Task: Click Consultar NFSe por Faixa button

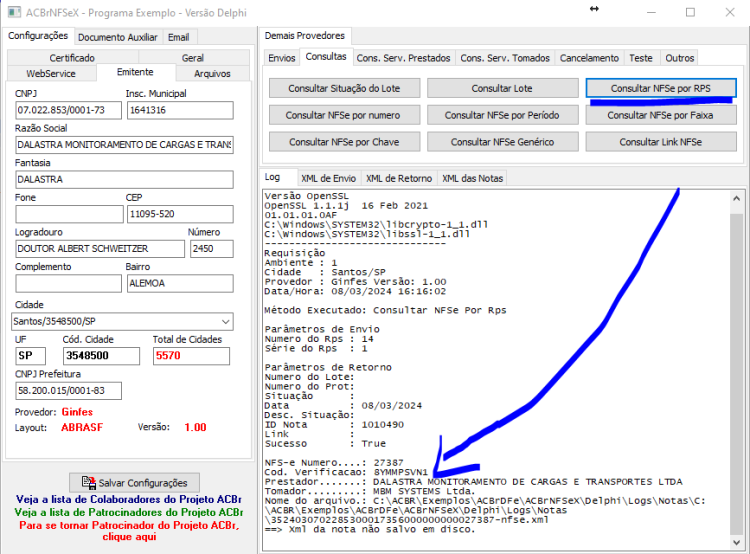Action: pyautogui.click(x=661, y=115)
